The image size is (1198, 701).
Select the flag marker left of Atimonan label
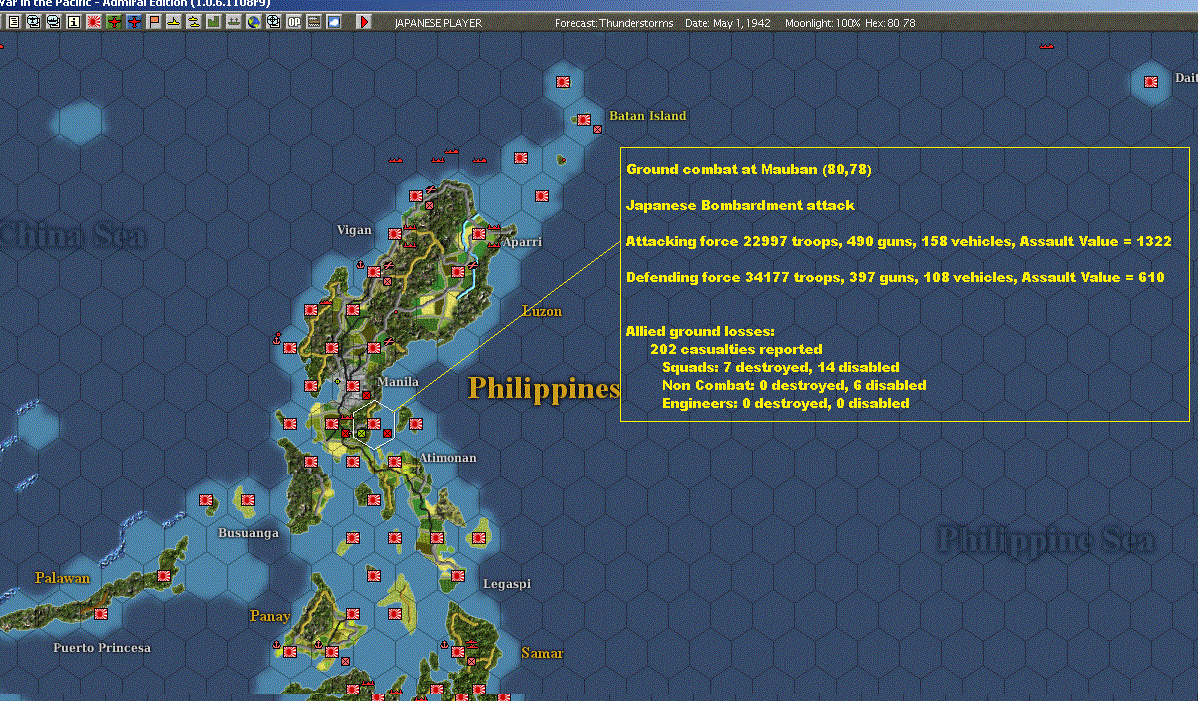tap(395, 462)
